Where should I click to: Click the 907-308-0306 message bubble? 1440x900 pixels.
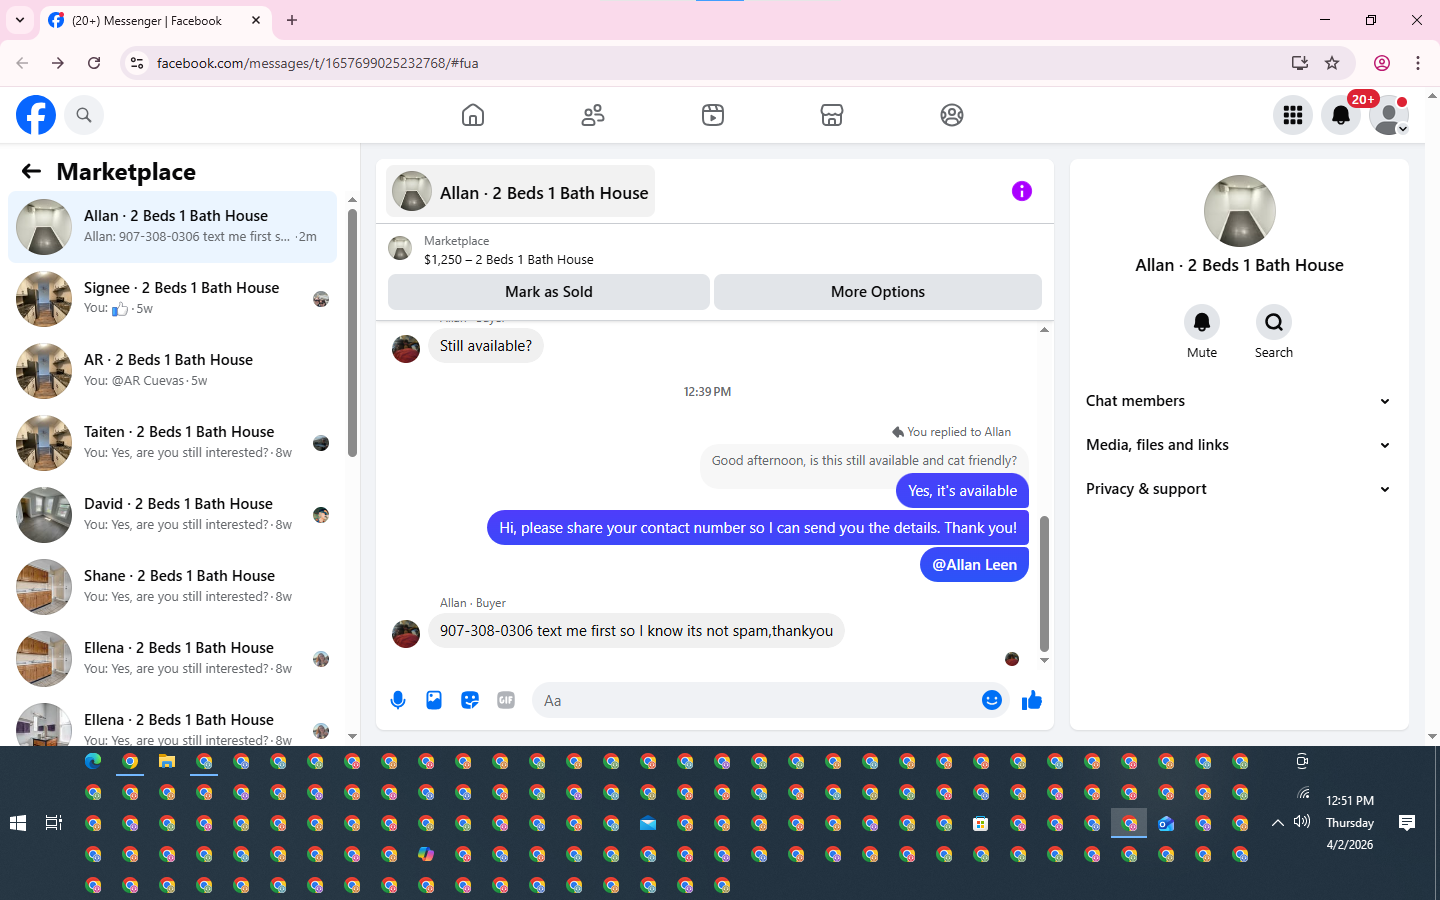(636, 631)
